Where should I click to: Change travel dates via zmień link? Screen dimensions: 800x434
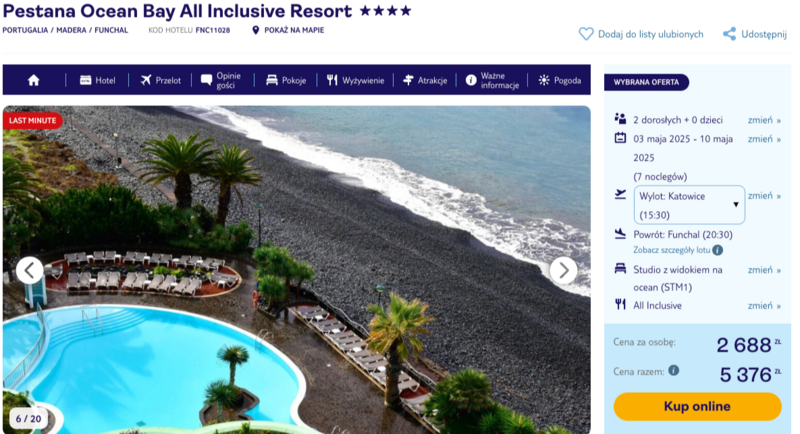(x=764, y=139)
